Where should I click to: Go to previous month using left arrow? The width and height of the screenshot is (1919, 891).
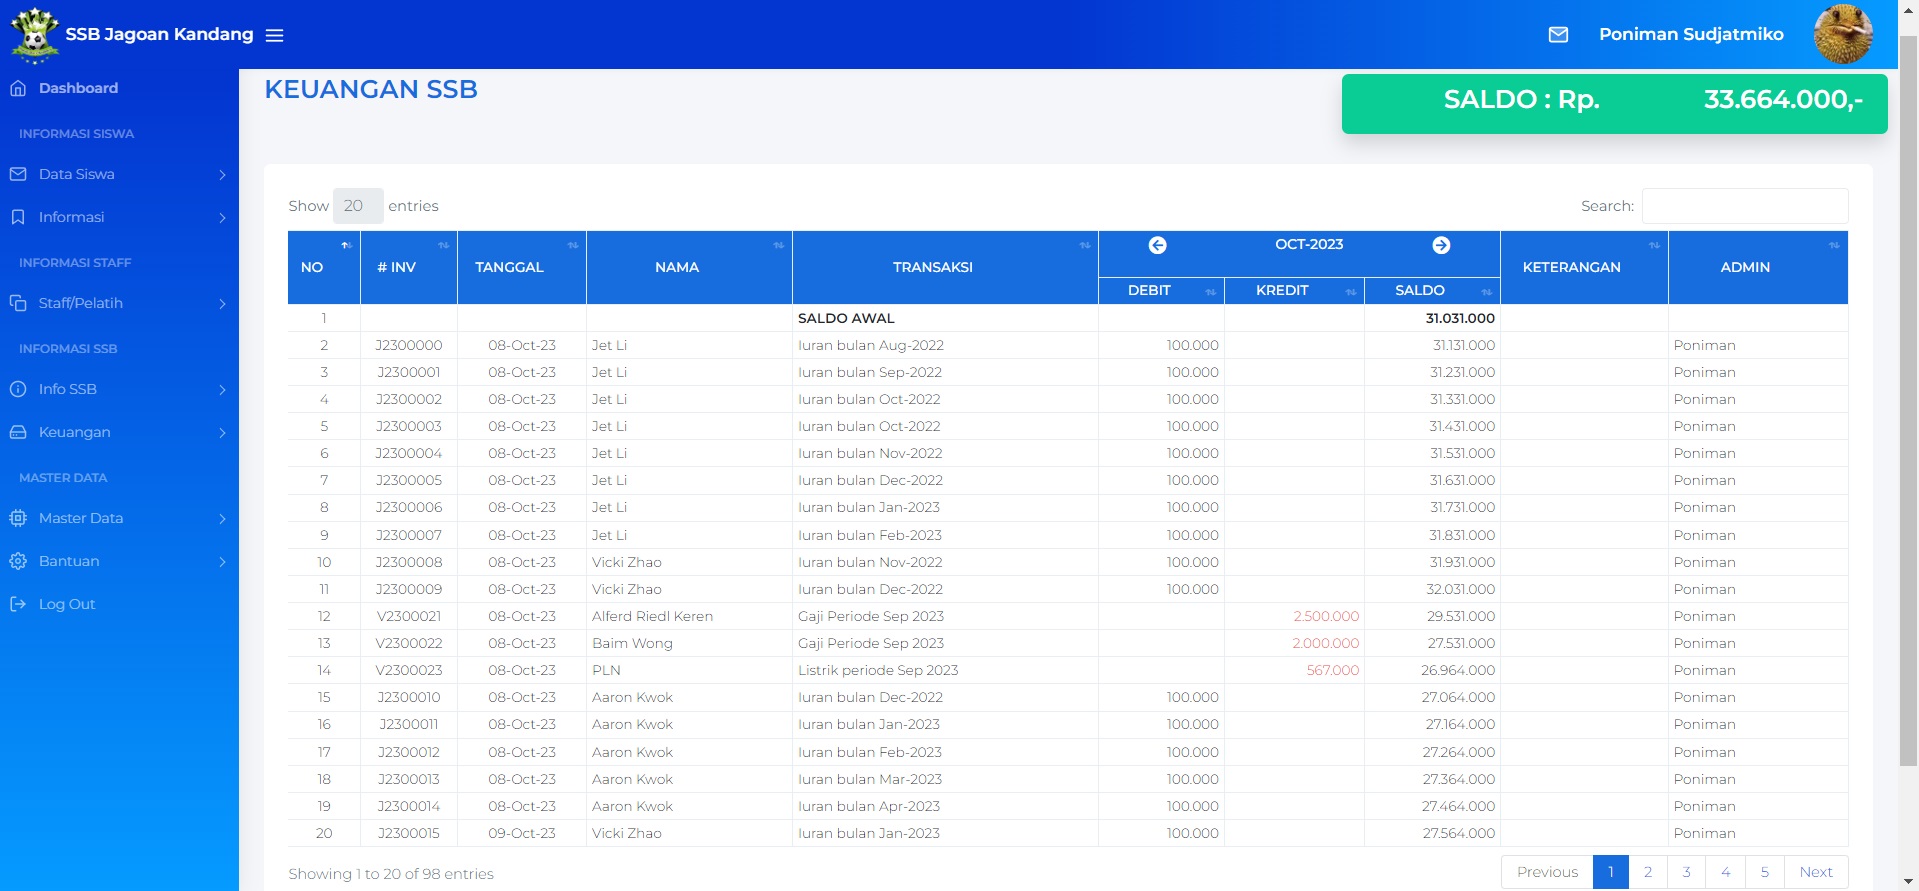pos(1157,245)
